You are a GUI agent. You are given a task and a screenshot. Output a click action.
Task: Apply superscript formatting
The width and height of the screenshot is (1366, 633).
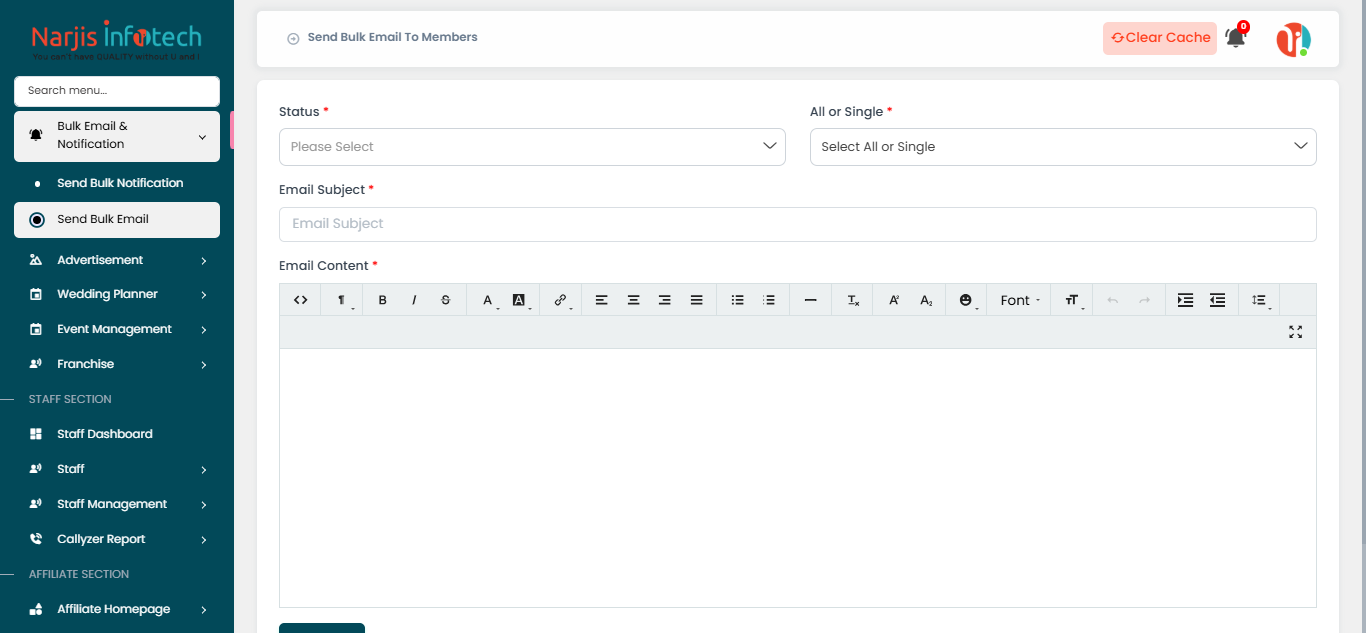click(895, 300)
